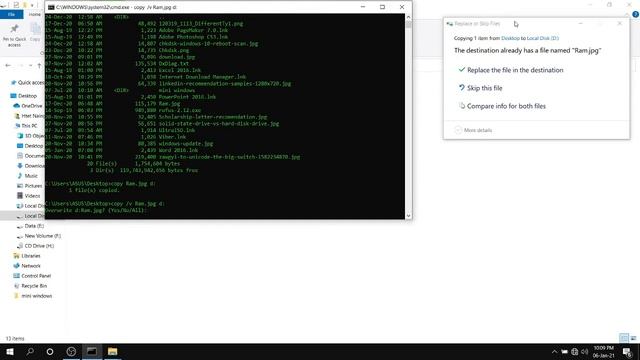This screenshot has height=360, width=640.
Task: Switch Explorer to large icons view
Action: (633, 338)
